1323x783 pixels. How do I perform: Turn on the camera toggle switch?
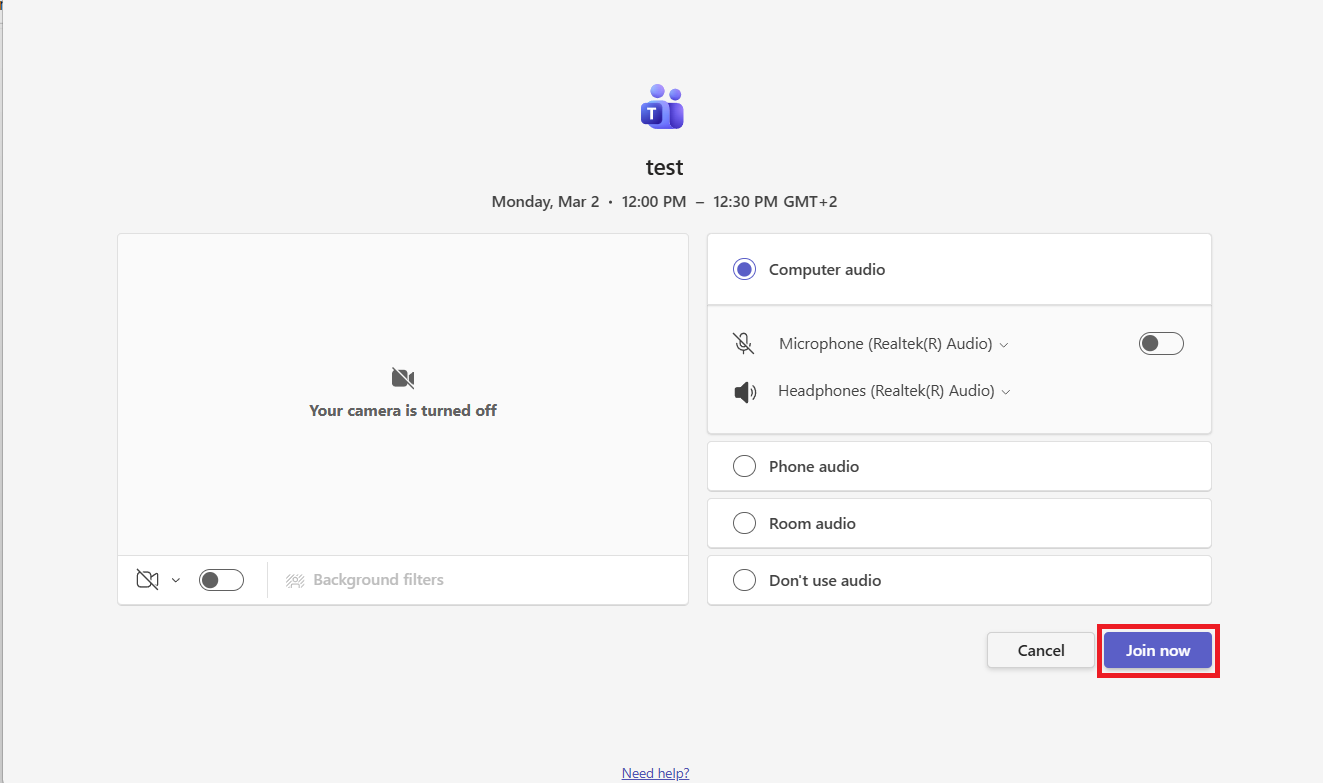click(x=221, y=580)
